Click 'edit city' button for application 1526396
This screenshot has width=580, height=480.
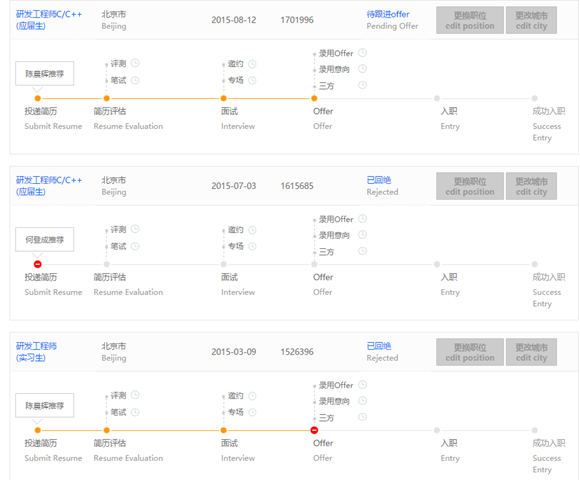click(531, 352)
